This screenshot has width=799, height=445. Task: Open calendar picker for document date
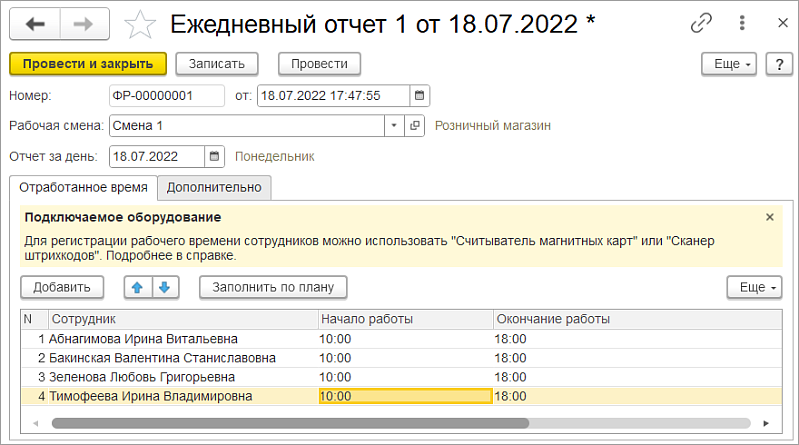pos(419,95)
